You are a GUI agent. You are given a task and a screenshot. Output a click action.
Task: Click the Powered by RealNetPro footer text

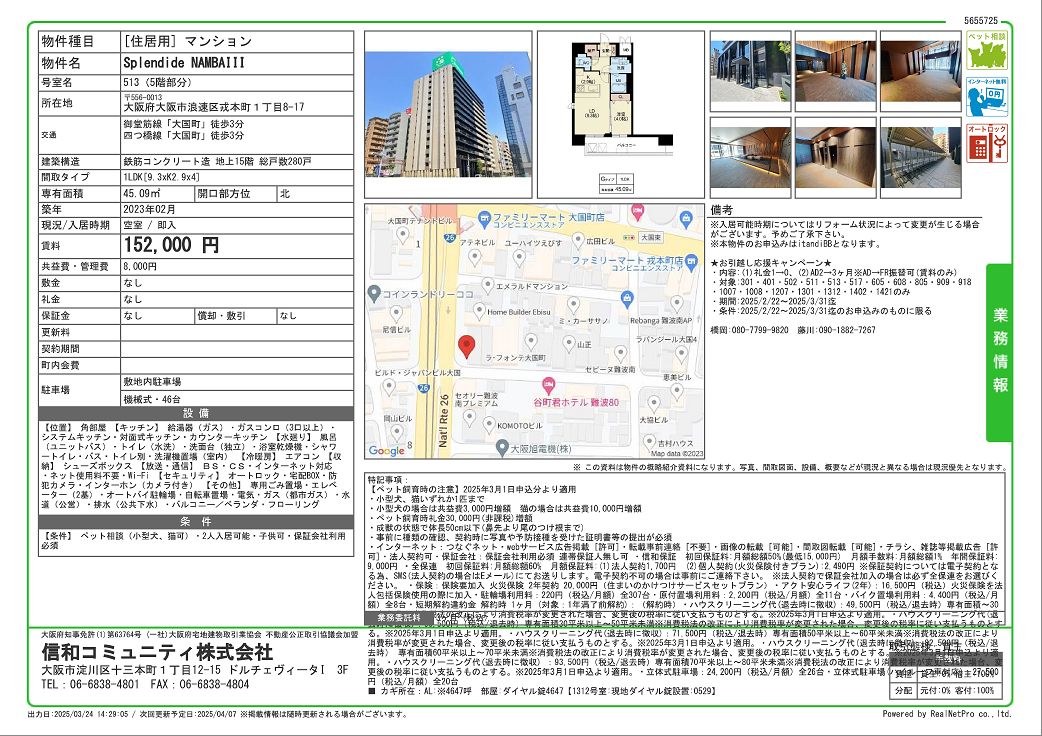pyautogui.click(x=947, y=714)
